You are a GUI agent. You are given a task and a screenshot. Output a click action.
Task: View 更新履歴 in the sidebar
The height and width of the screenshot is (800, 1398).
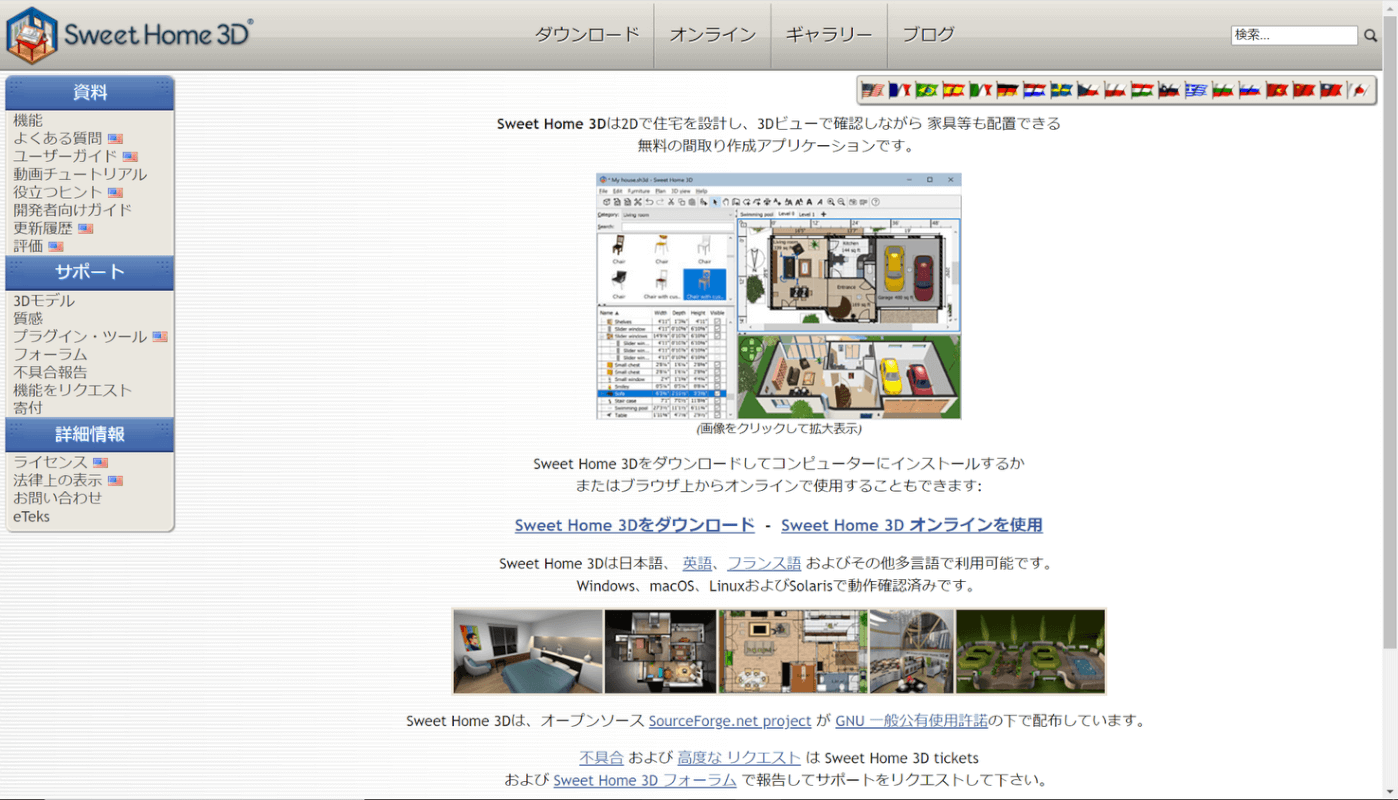(43, 228)
